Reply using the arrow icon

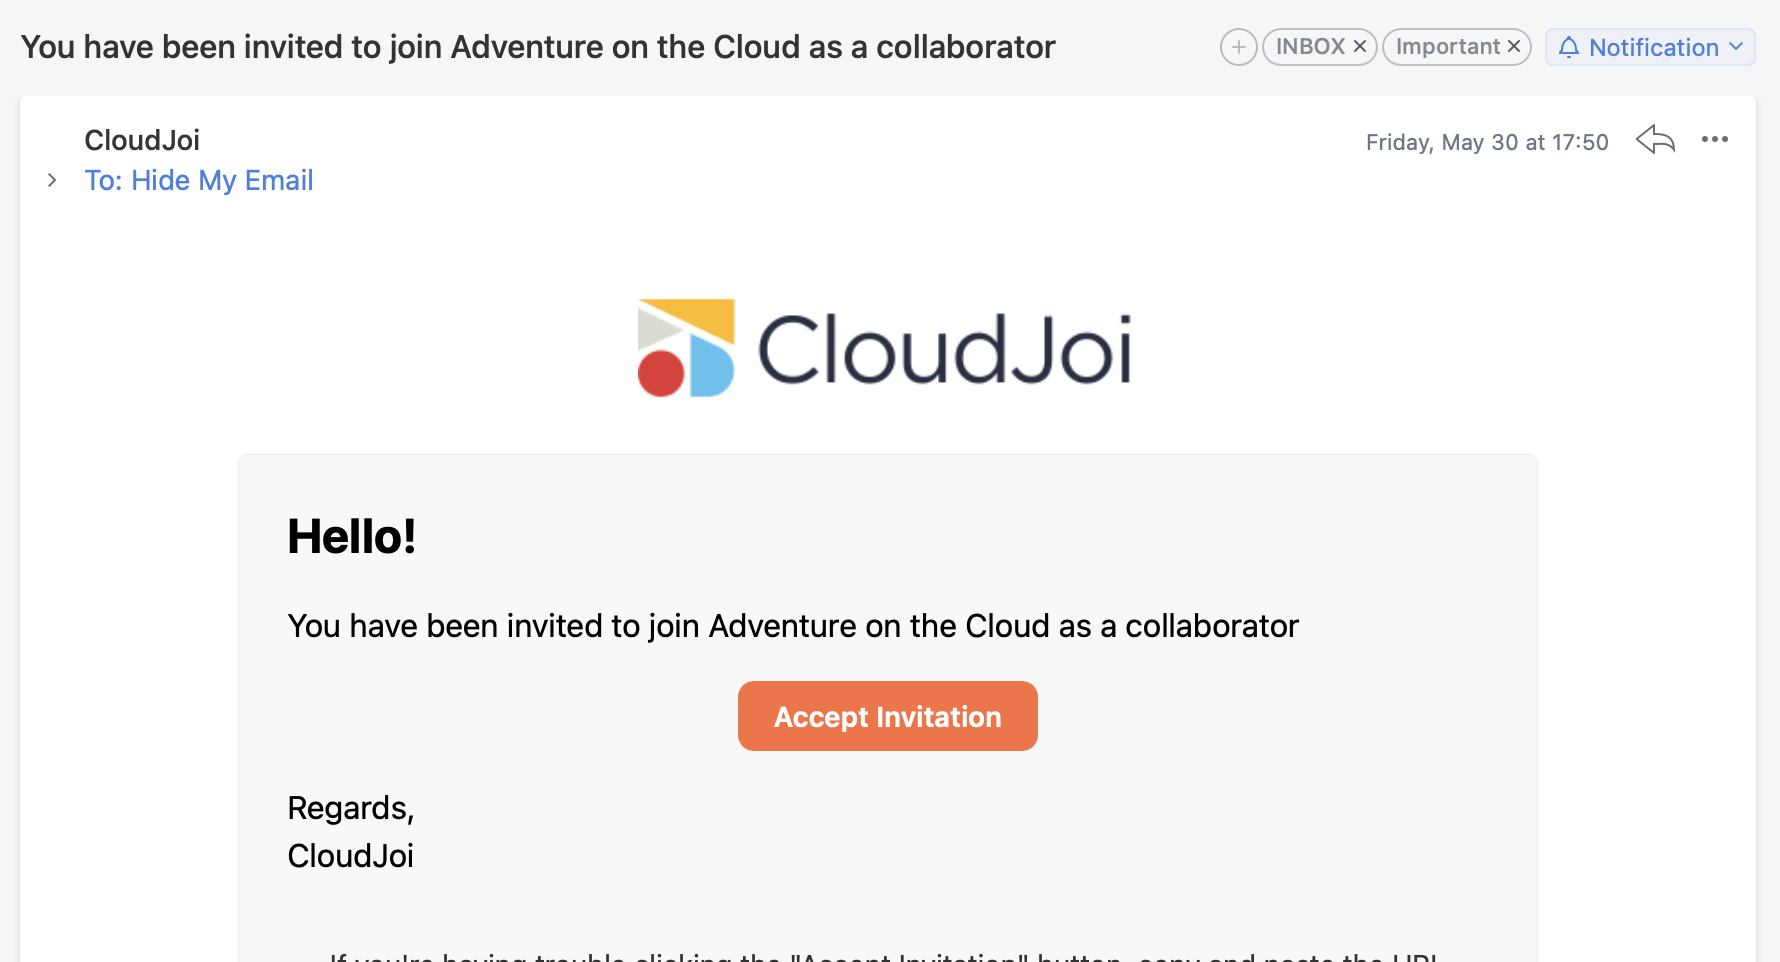1655,140
